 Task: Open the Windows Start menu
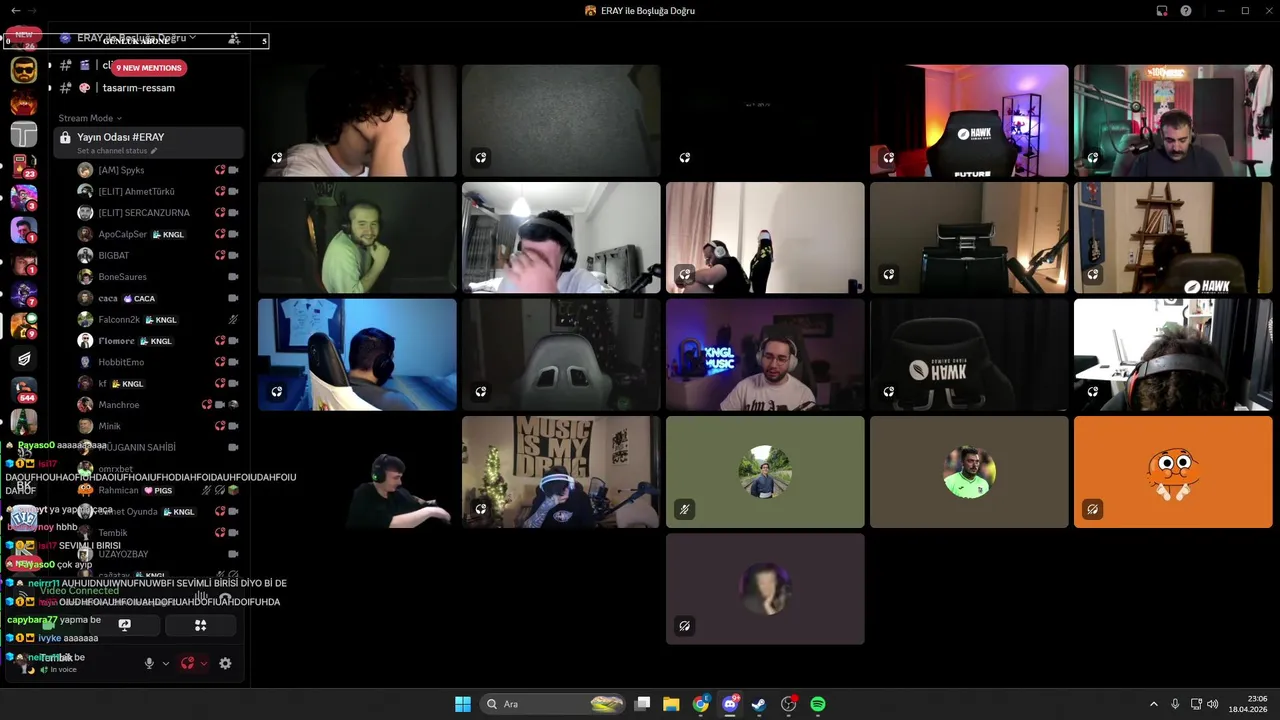point(463,704)
